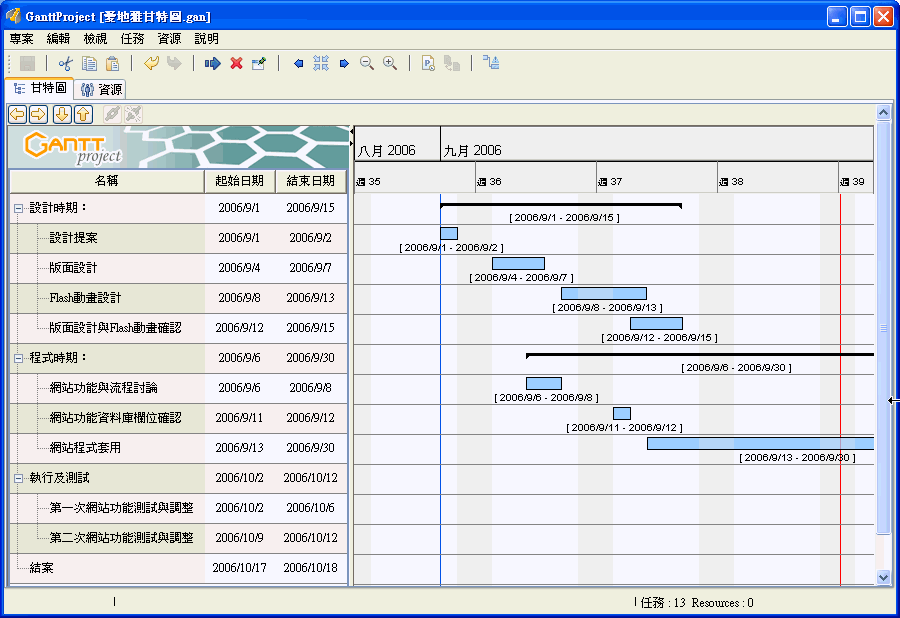
Task: Select the 第一次網站功能測試與調整 task
Action: click(179, 508)
